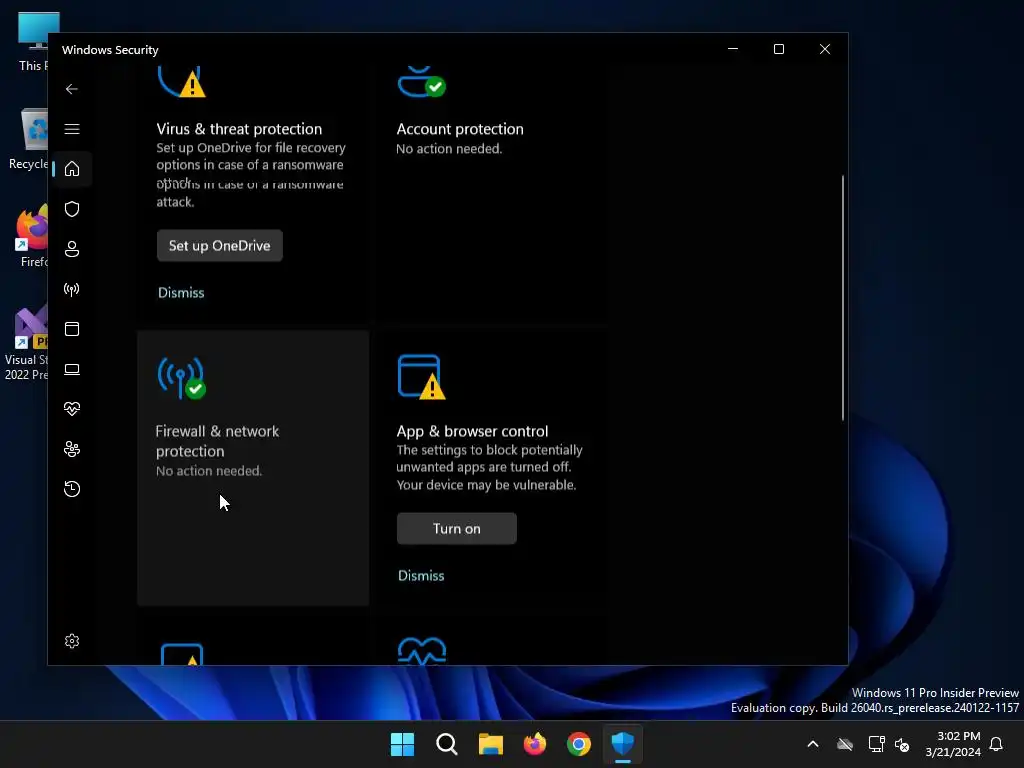Dismiss the App & browser control warning

421,575
